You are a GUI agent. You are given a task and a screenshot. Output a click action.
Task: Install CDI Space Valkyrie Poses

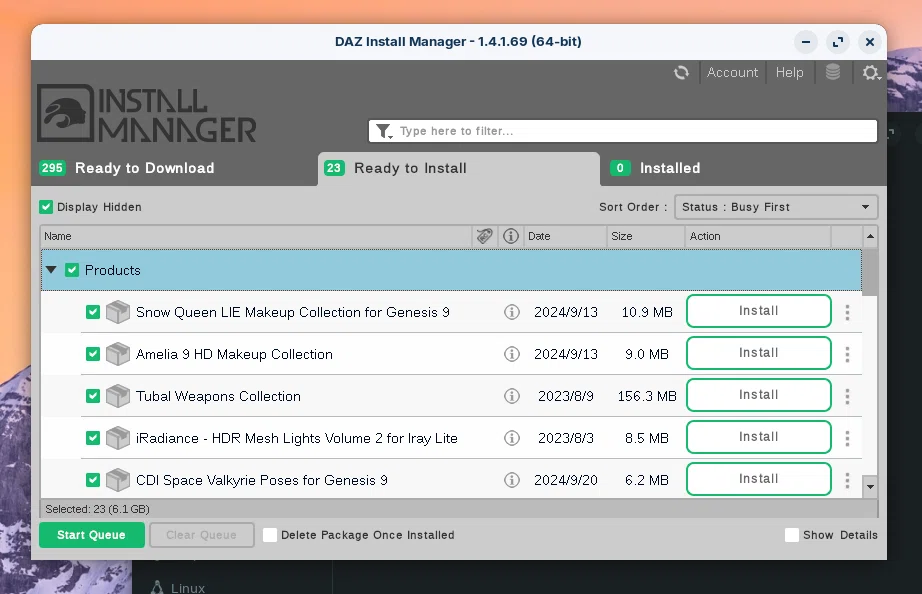[759, 479]
